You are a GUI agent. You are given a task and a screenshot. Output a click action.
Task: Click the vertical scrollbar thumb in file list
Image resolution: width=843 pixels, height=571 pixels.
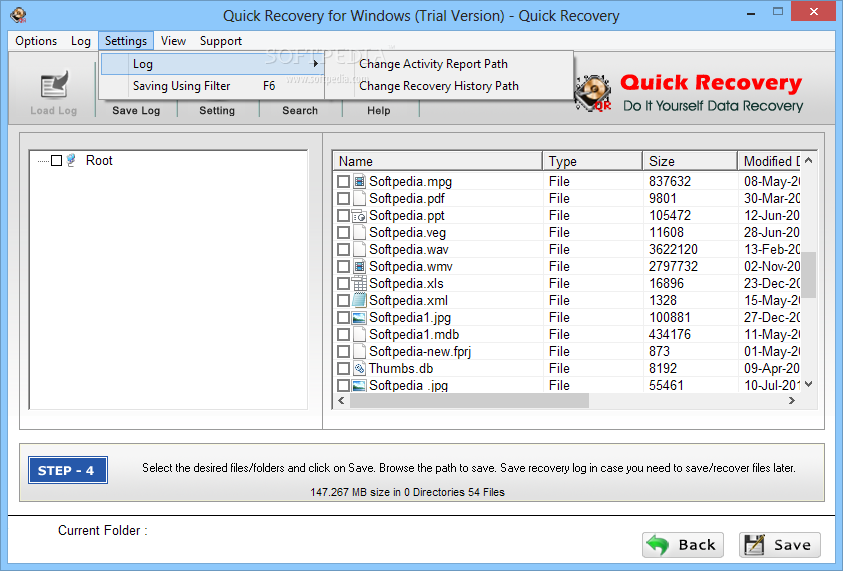pos(809,274)
